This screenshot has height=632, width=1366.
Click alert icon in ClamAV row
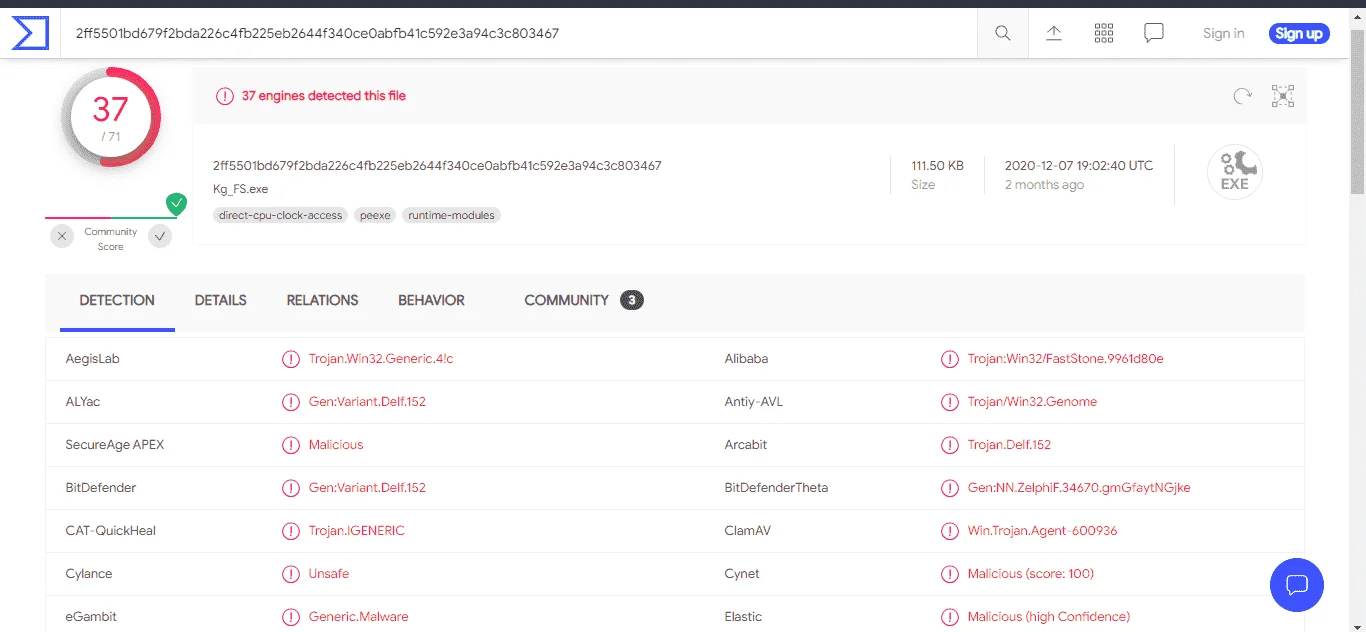[949, 531]
